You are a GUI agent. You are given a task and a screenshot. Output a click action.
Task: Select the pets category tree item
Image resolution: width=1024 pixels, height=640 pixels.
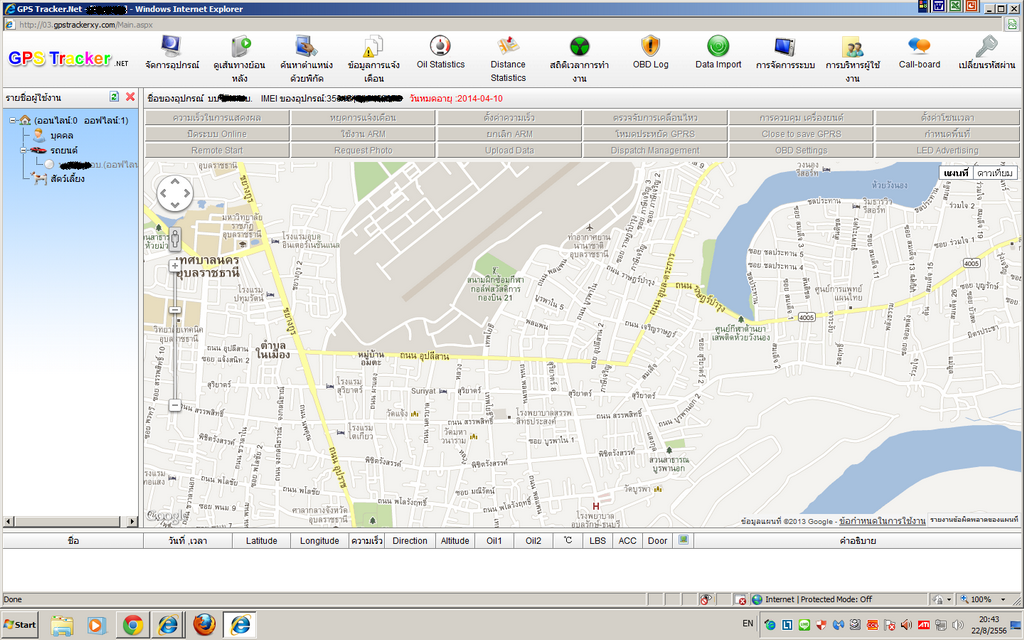58,178
